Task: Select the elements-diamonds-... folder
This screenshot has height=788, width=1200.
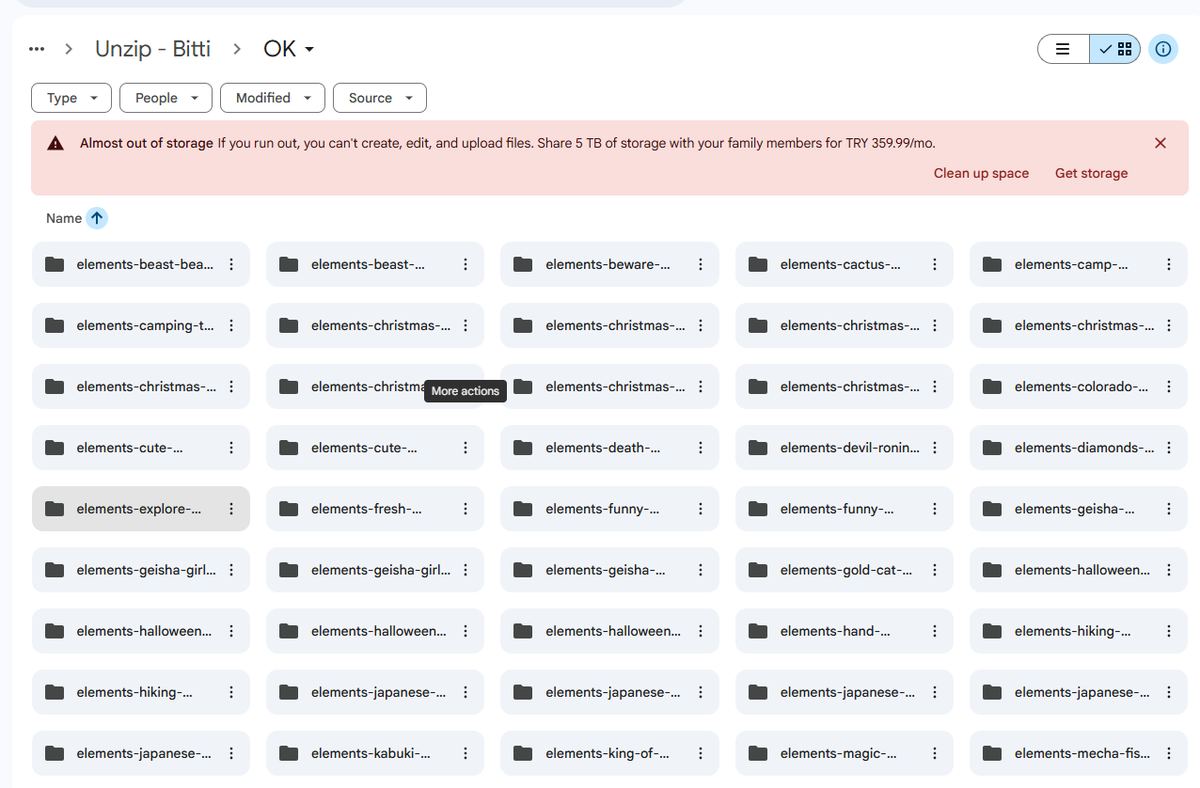Action: click(x=1079, y=447)
